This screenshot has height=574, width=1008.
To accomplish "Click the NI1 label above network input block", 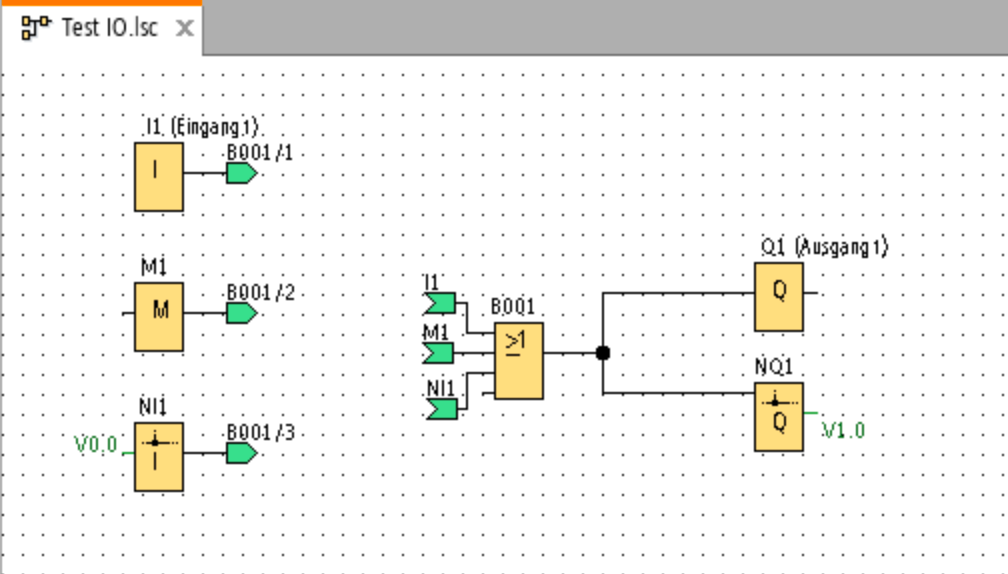I will click(153, 407).
